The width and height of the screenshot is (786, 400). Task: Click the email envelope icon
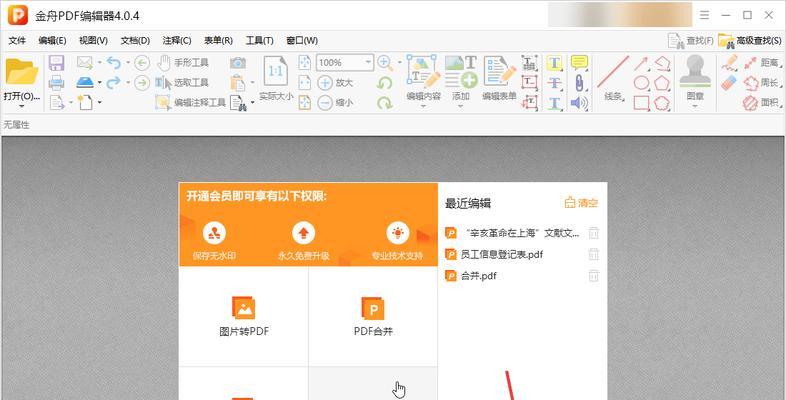pos(85,63)
